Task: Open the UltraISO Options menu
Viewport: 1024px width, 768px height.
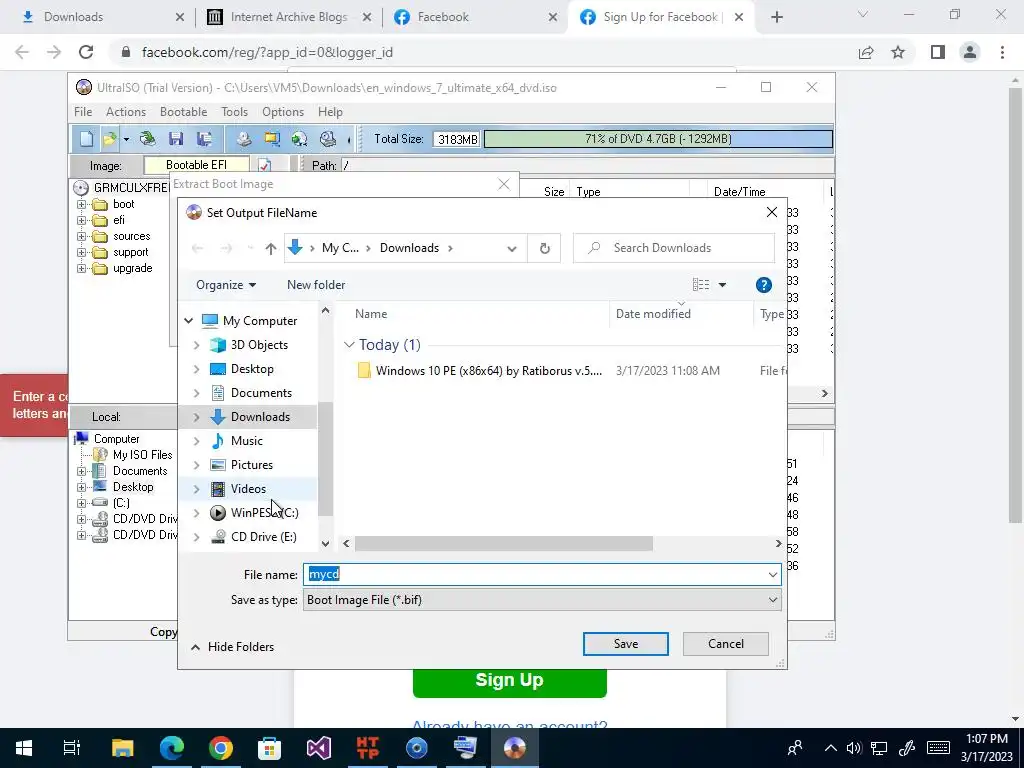Action: (283, 112)
